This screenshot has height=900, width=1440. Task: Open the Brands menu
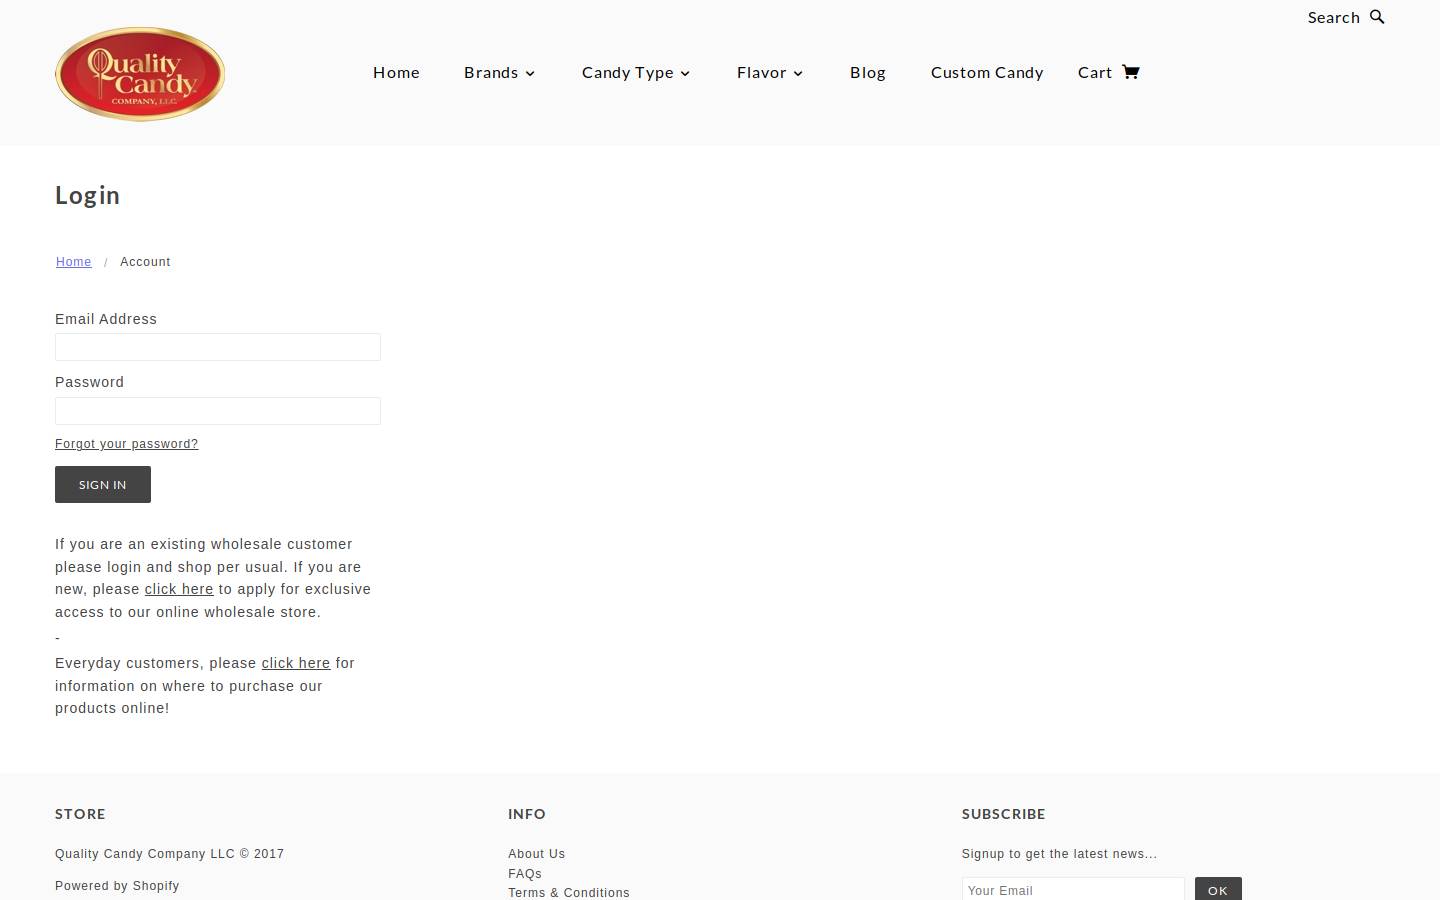pyautogui.click(x=491, y=72)
